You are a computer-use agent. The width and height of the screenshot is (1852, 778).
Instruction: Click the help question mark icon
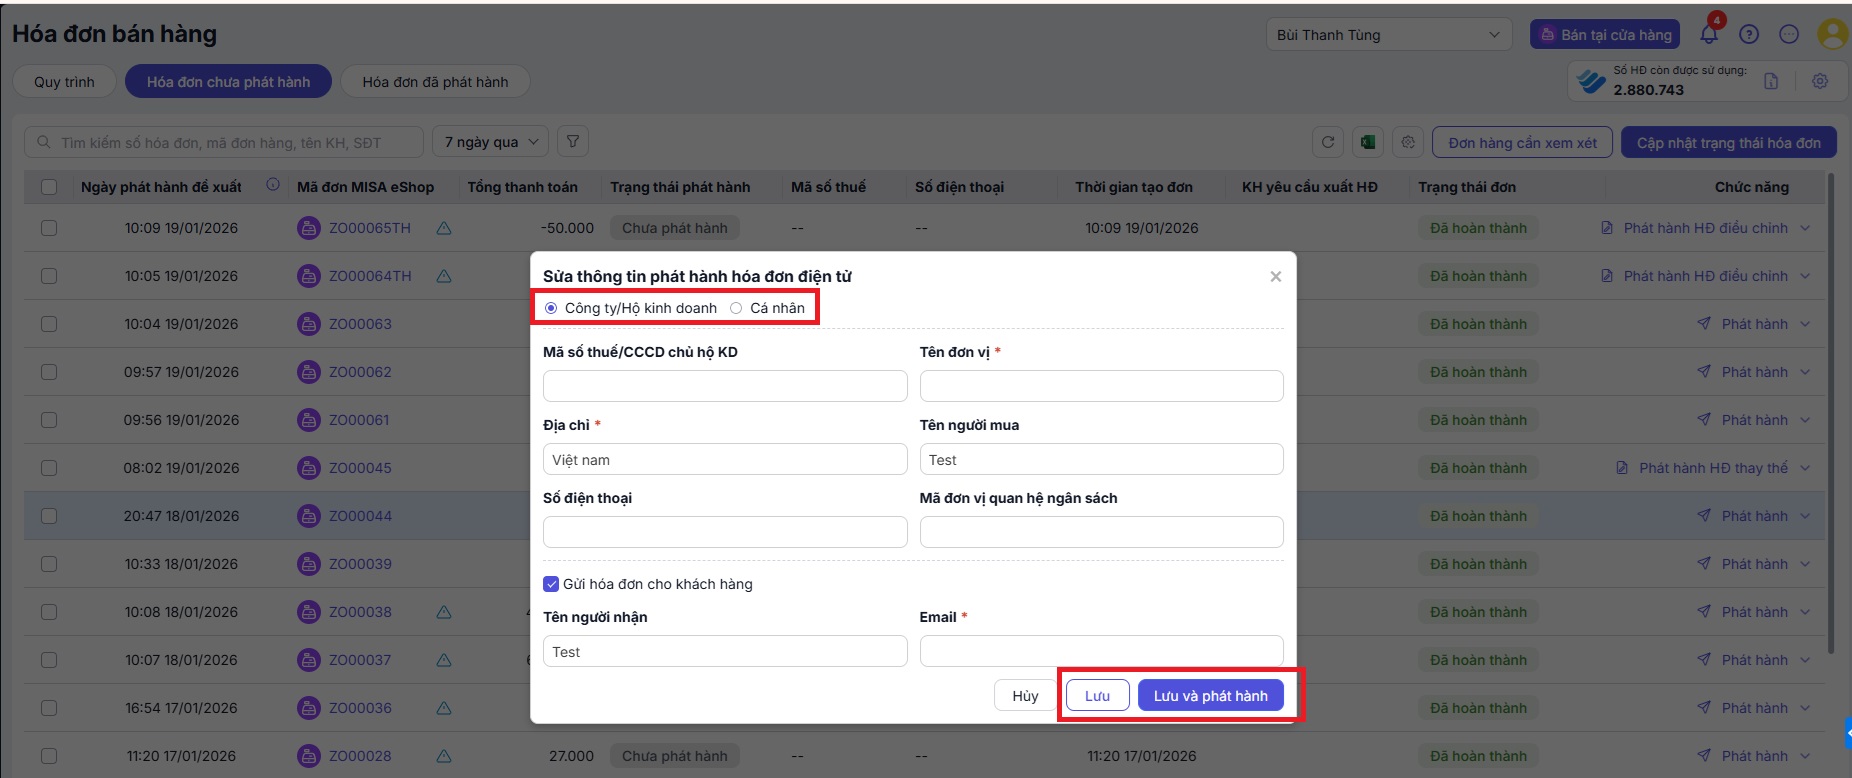(x=1749, y=35)
